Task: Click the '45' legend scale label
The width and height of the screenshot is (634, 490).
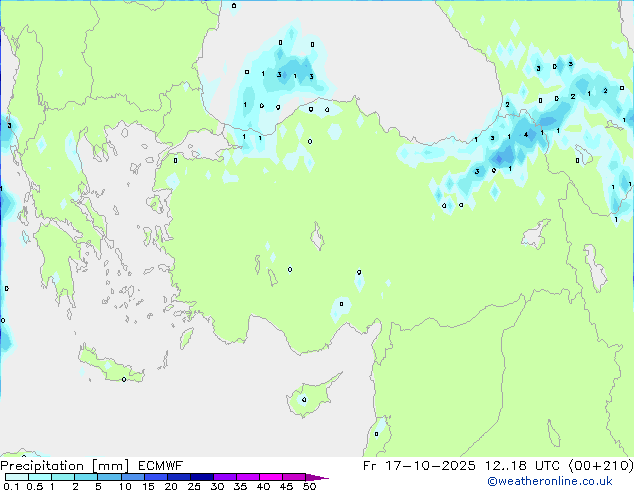Action: point(286,486)
